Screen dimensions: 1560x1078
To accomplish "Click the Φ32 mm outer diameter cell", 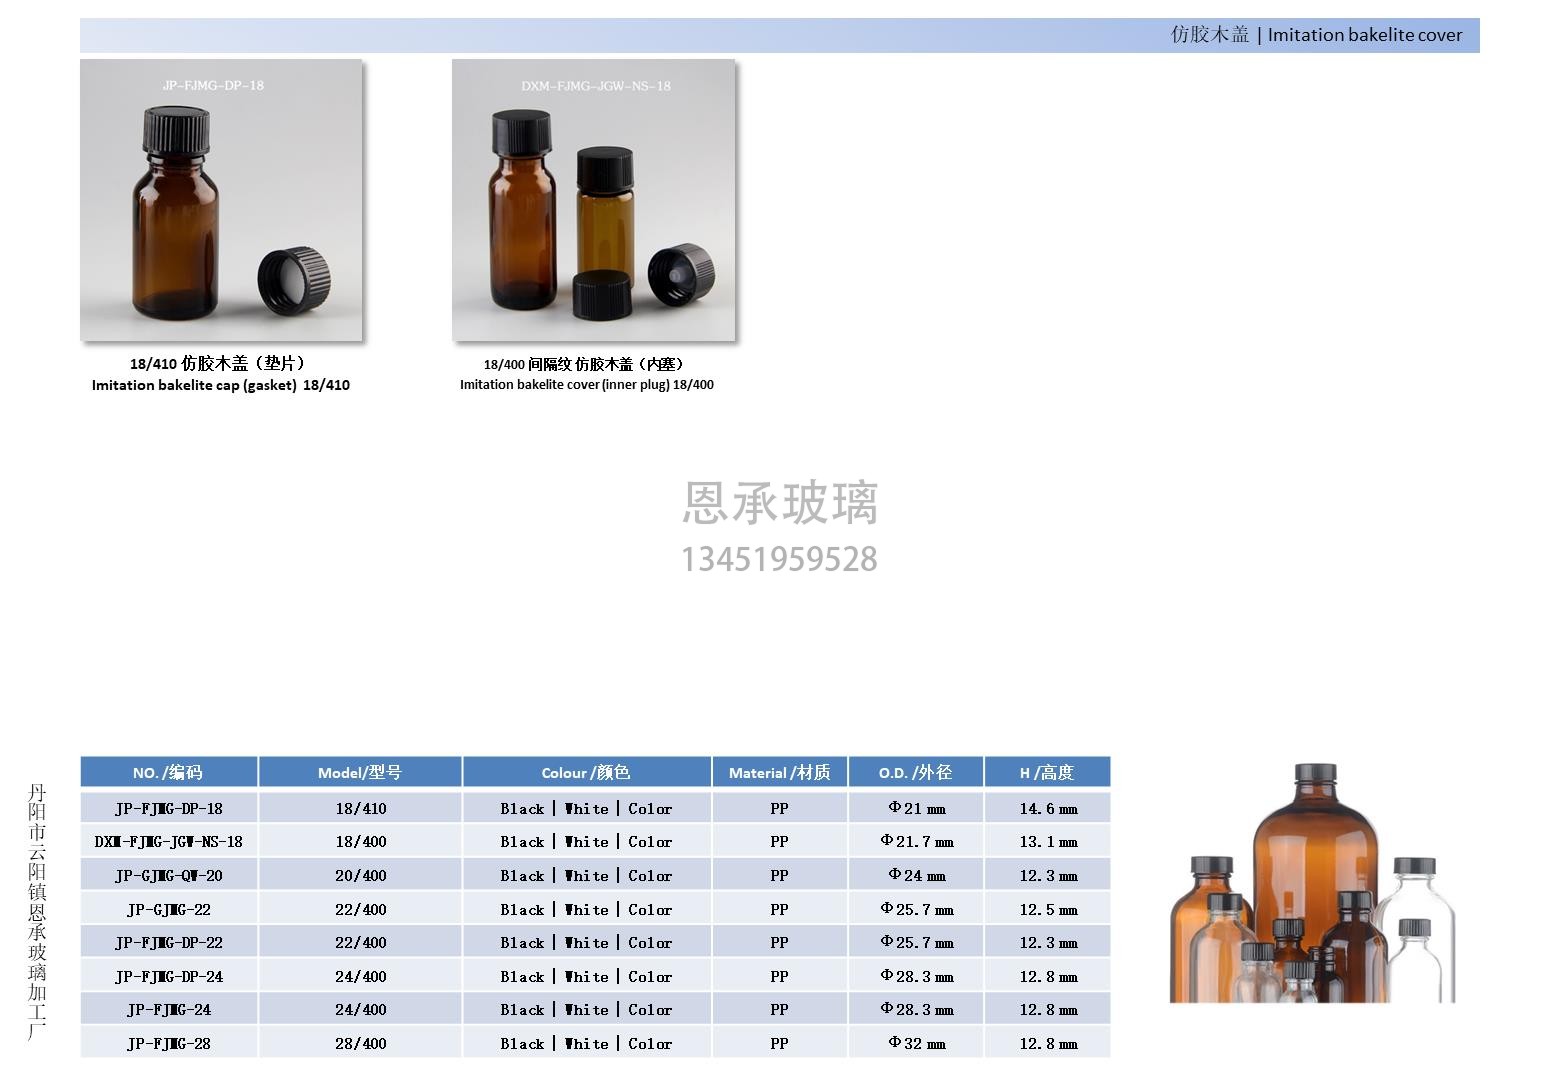I will tap(916, 1043).
